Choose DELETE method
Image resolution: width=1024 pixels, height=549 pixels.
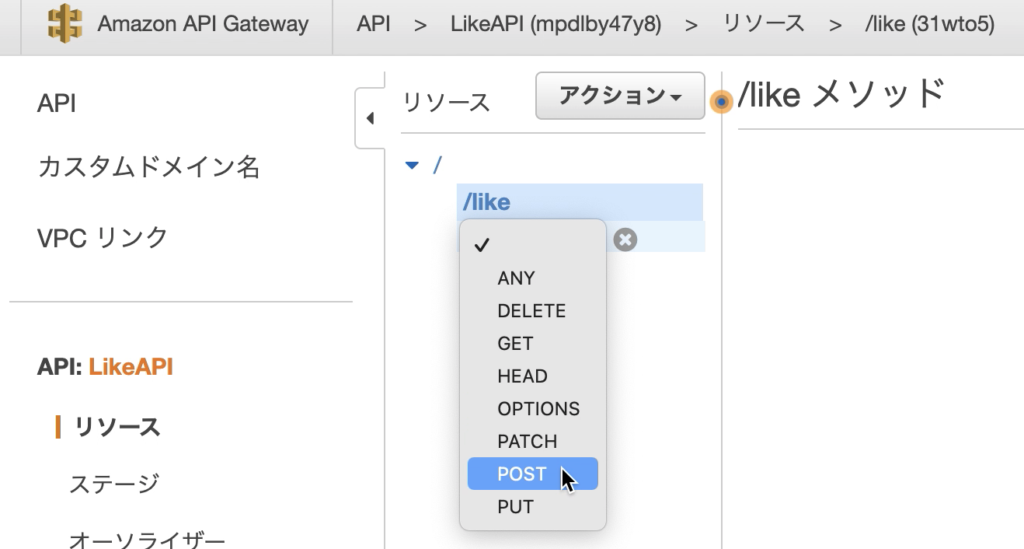(533, 311)
